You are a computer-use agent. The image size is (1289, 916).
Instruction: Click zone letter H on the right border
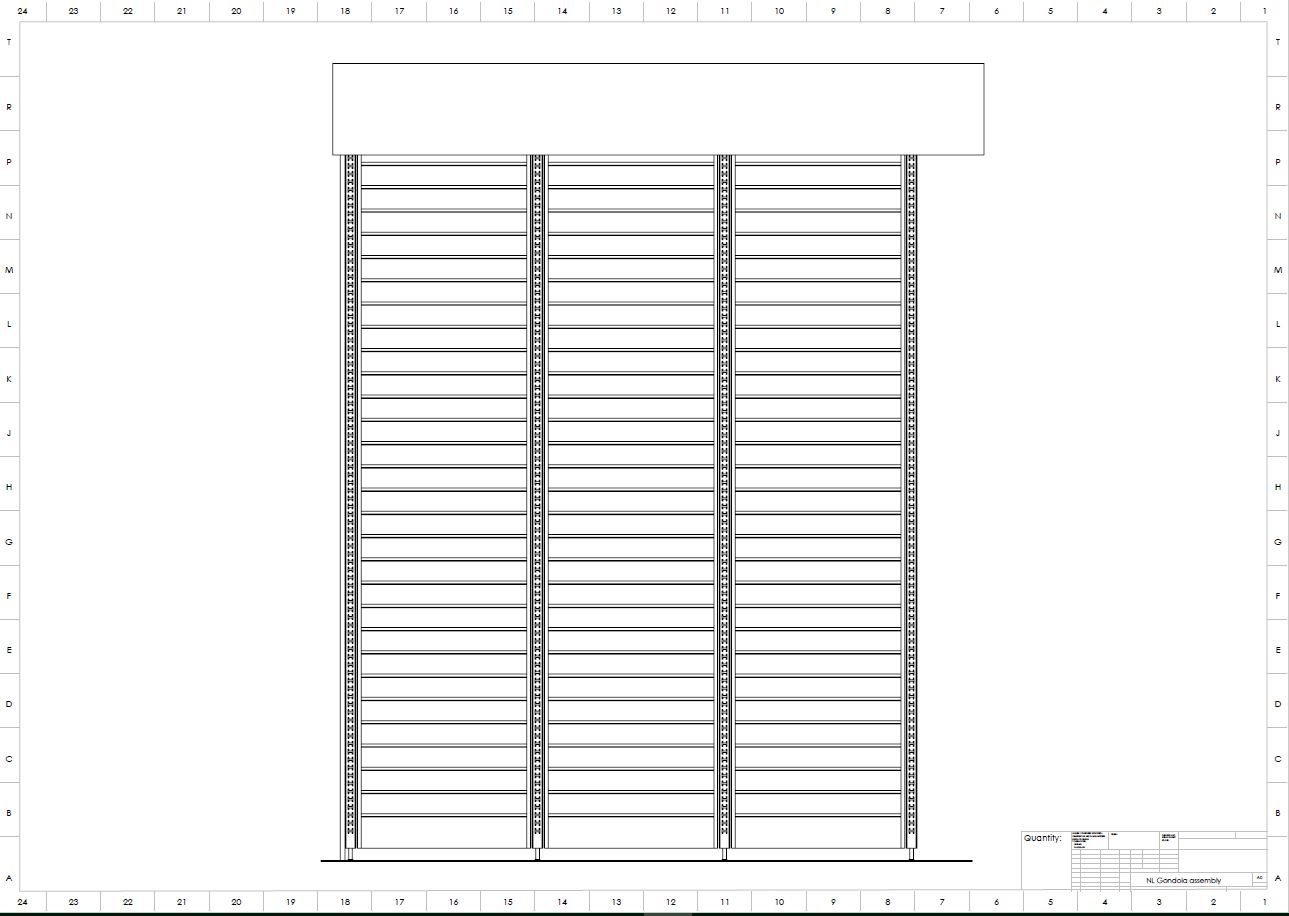(x=1278, y=487)
